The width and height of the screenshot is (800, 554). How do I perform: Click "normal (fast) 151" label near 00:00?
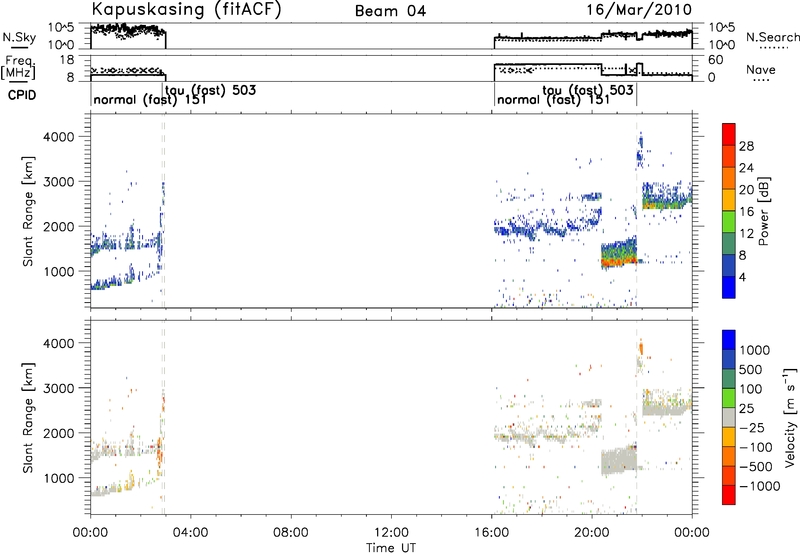[x=150, y=99]
